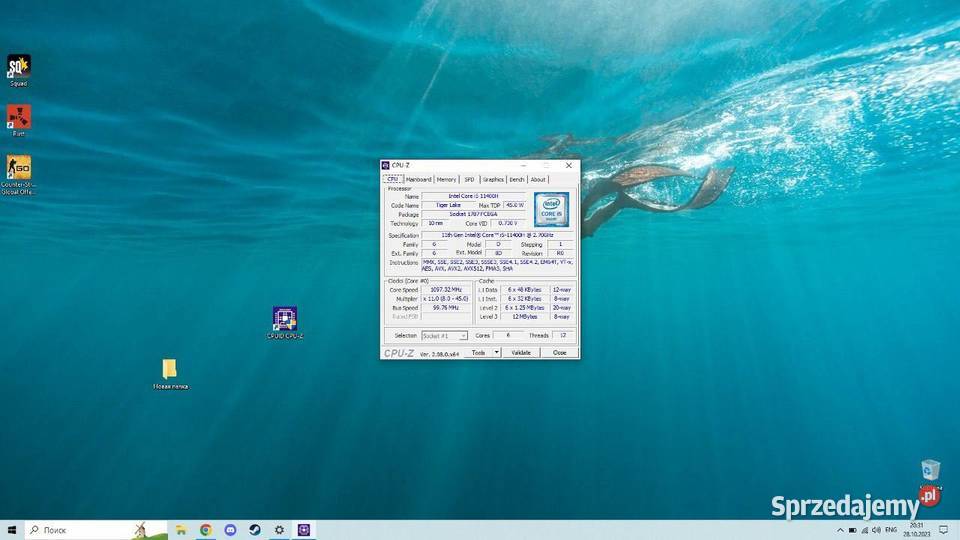This screenshot has height=540, width=960.
Task: Click the L1 Data 6 x 48 KBytes value
Action: pyautogui.click(x=525, y=290)
